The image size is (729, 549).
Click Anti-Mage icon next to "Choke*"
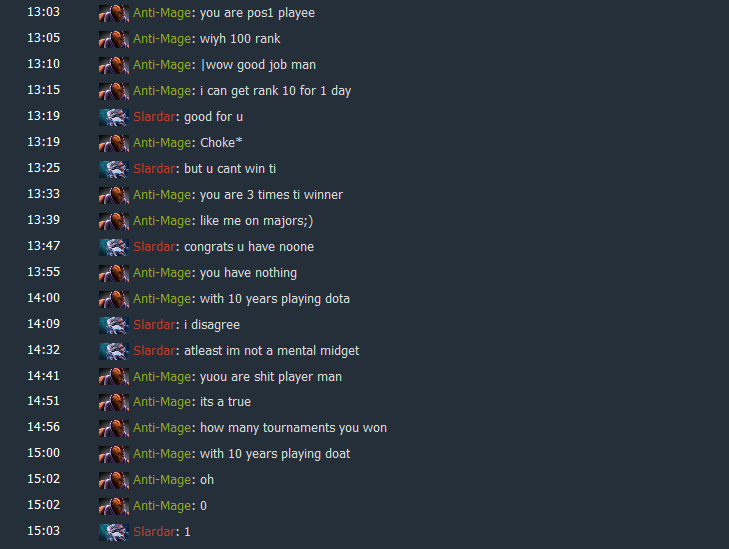[x=114, y=143]
